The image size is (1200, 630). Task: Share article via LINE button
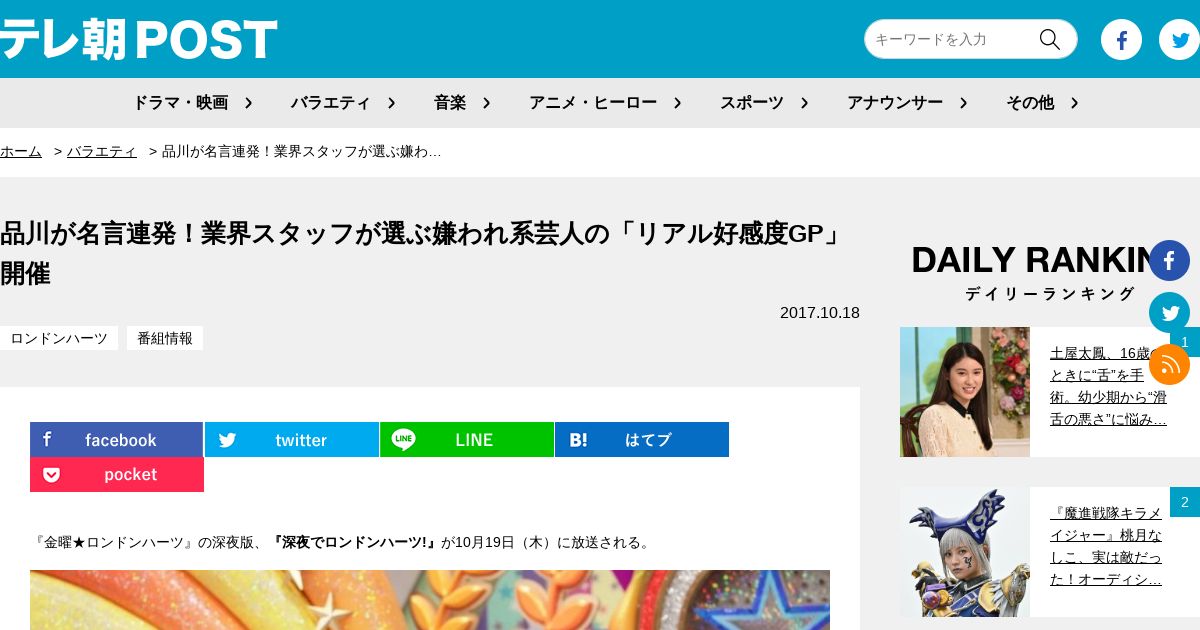(467, 439)
